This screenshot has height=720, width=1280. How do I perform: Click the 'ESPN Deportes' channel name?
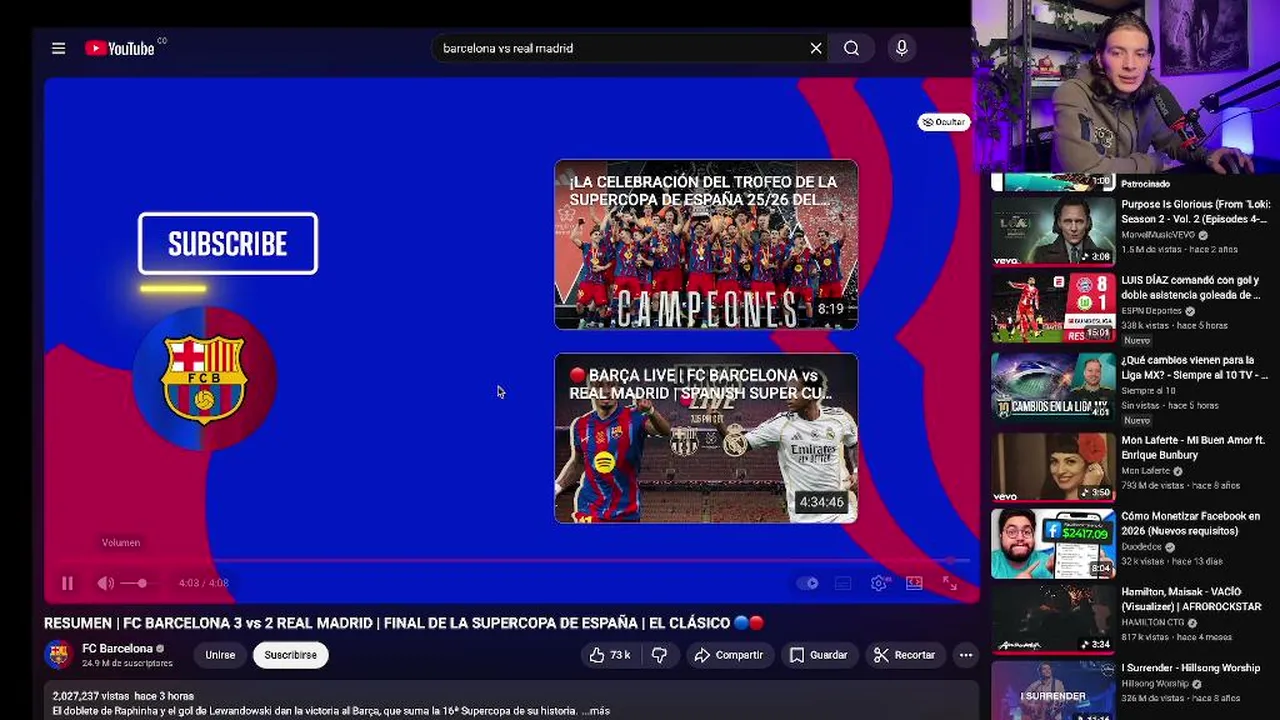[x=1152, y=311]
